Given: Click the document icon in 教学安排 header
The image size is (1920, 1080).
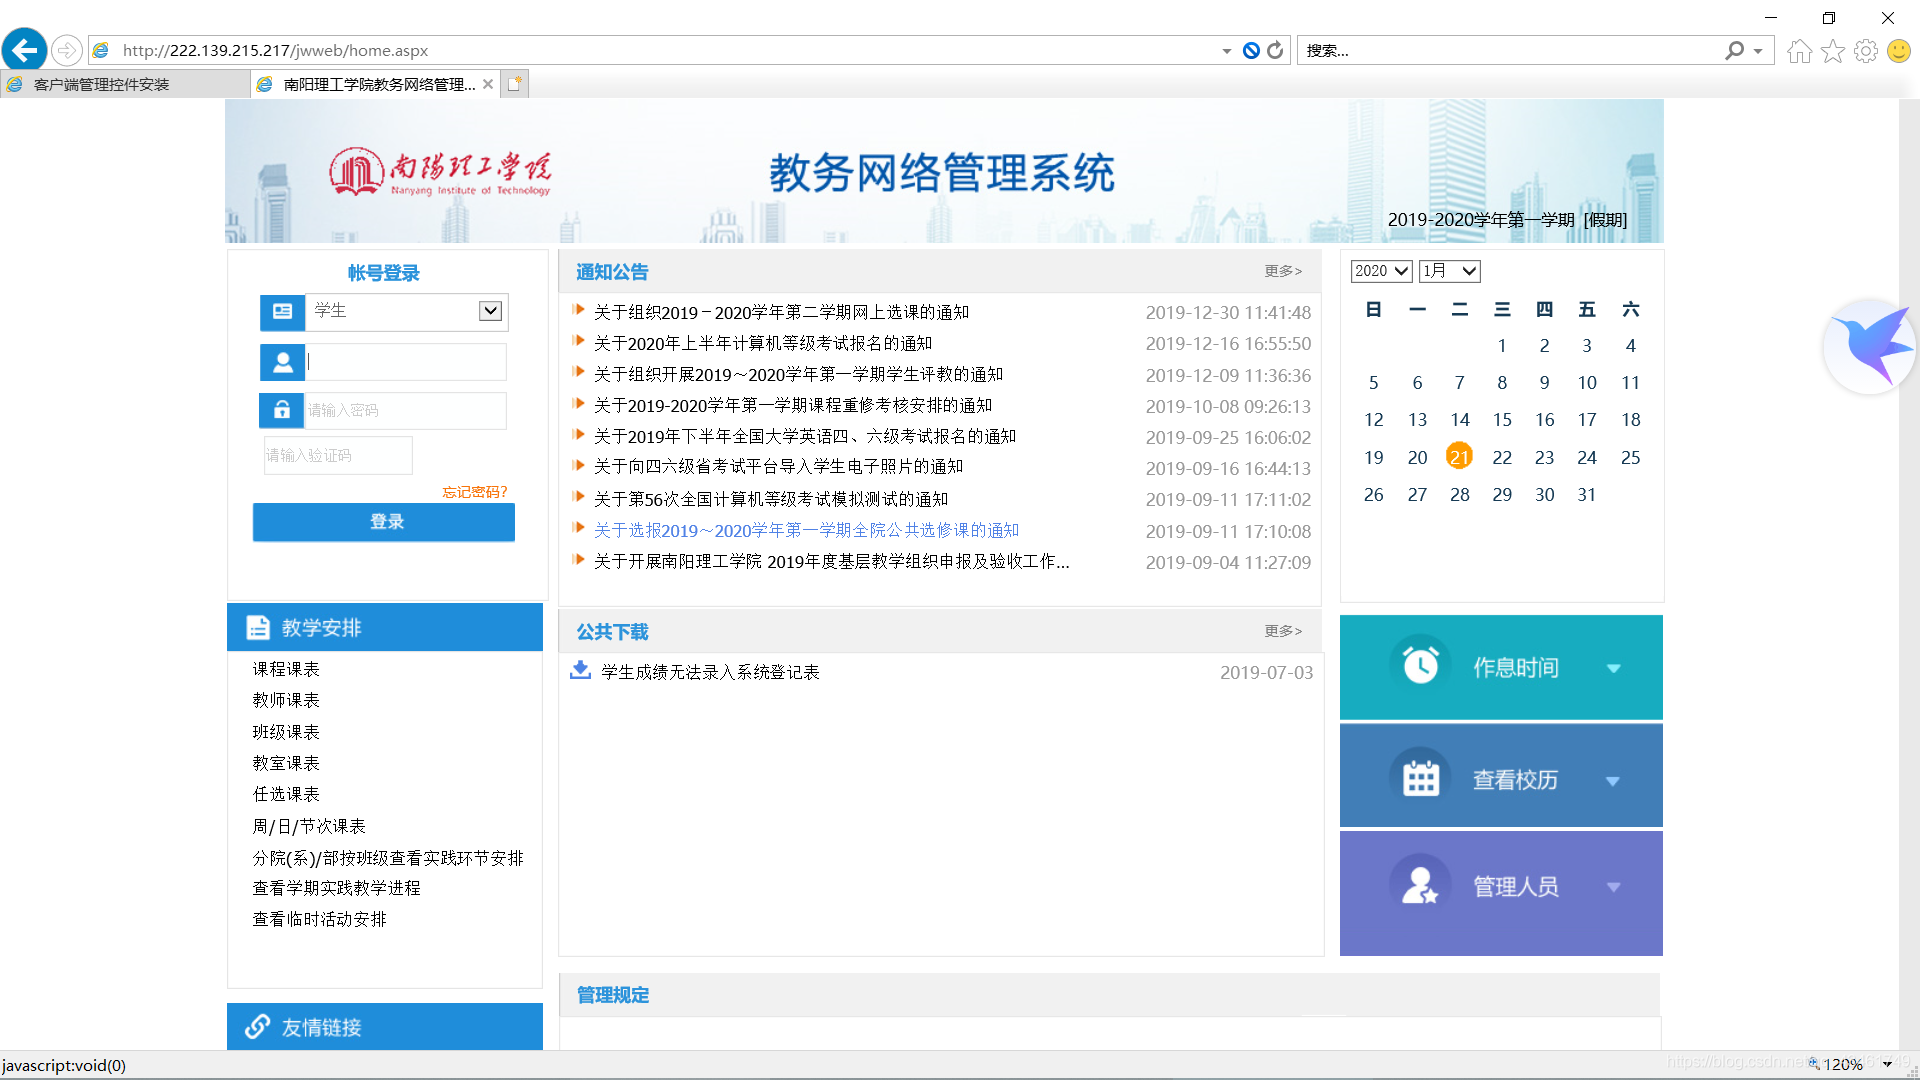Looking at the screenshot, I should 258,627.
